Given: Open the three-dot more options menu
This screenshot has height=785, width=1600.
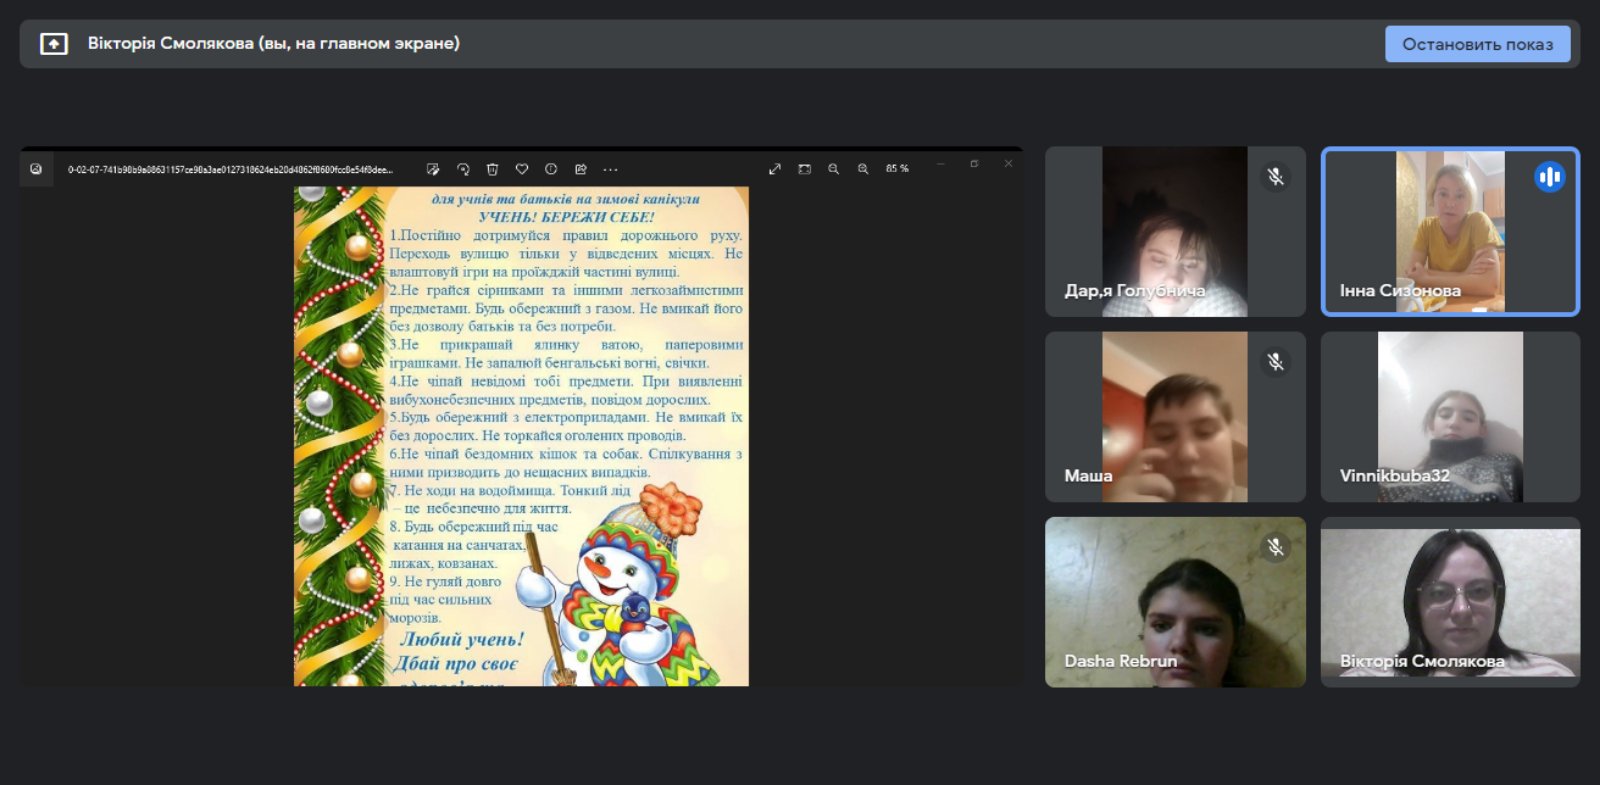Looking at the screenshot, I should (x=610, y=169).
